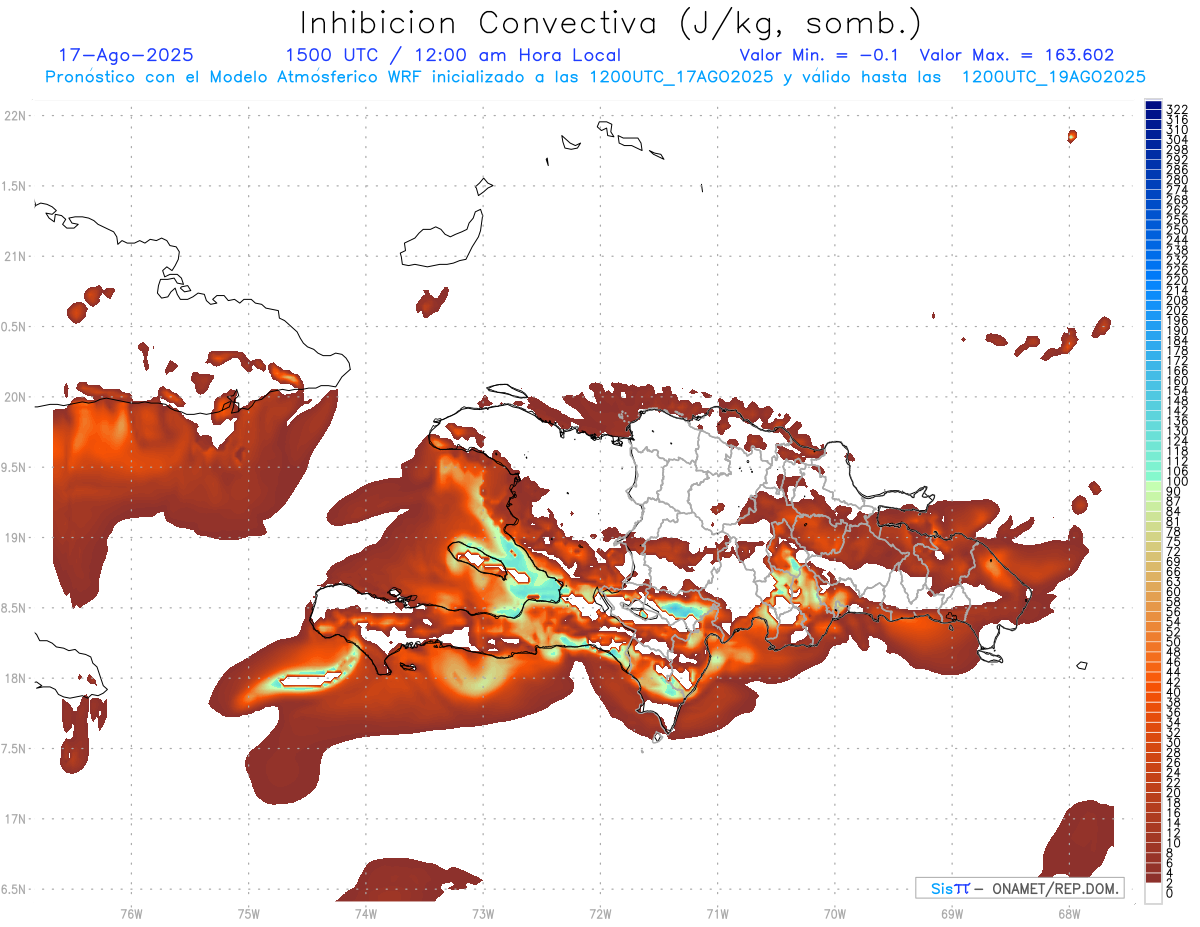
Task: Select the date text "17-Ago-2025"
Action: (x=126, y=55)
